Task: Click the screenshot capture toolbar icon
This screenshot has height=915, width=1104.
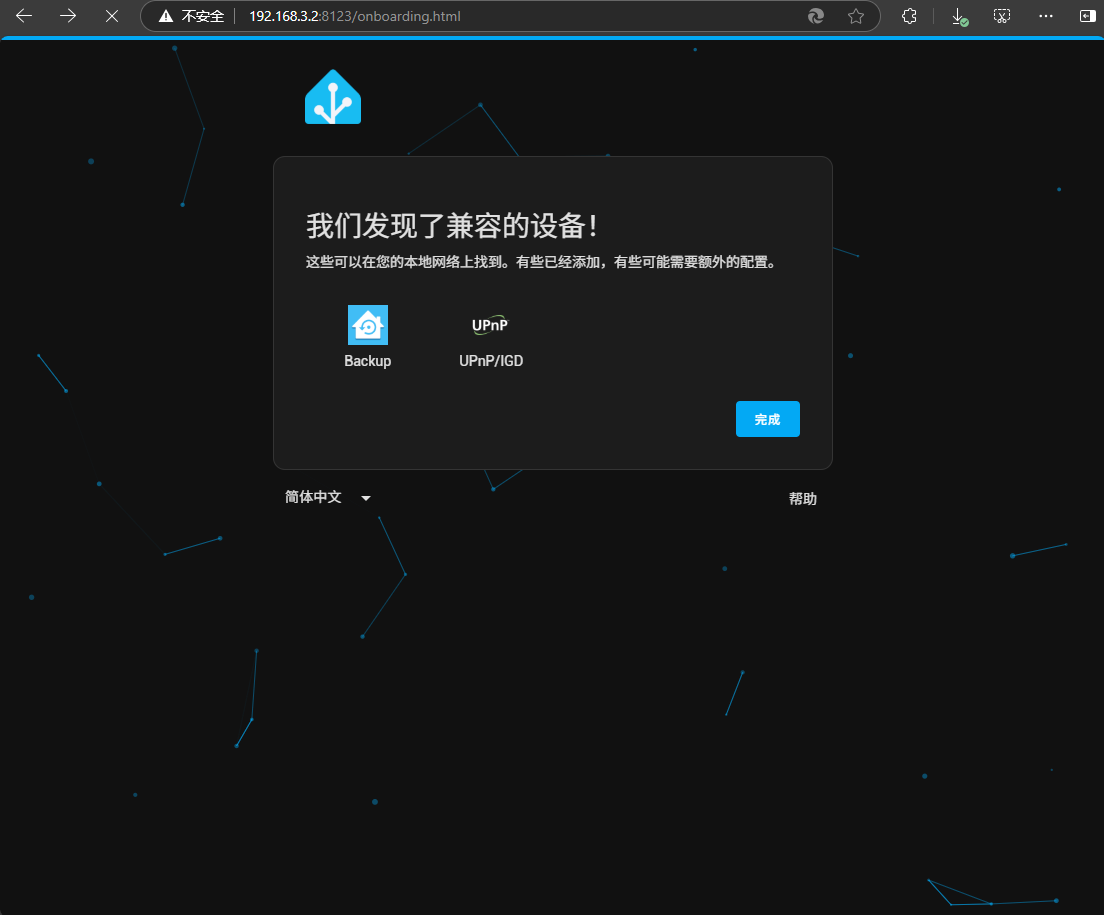Action: (x=1002, y=16)
